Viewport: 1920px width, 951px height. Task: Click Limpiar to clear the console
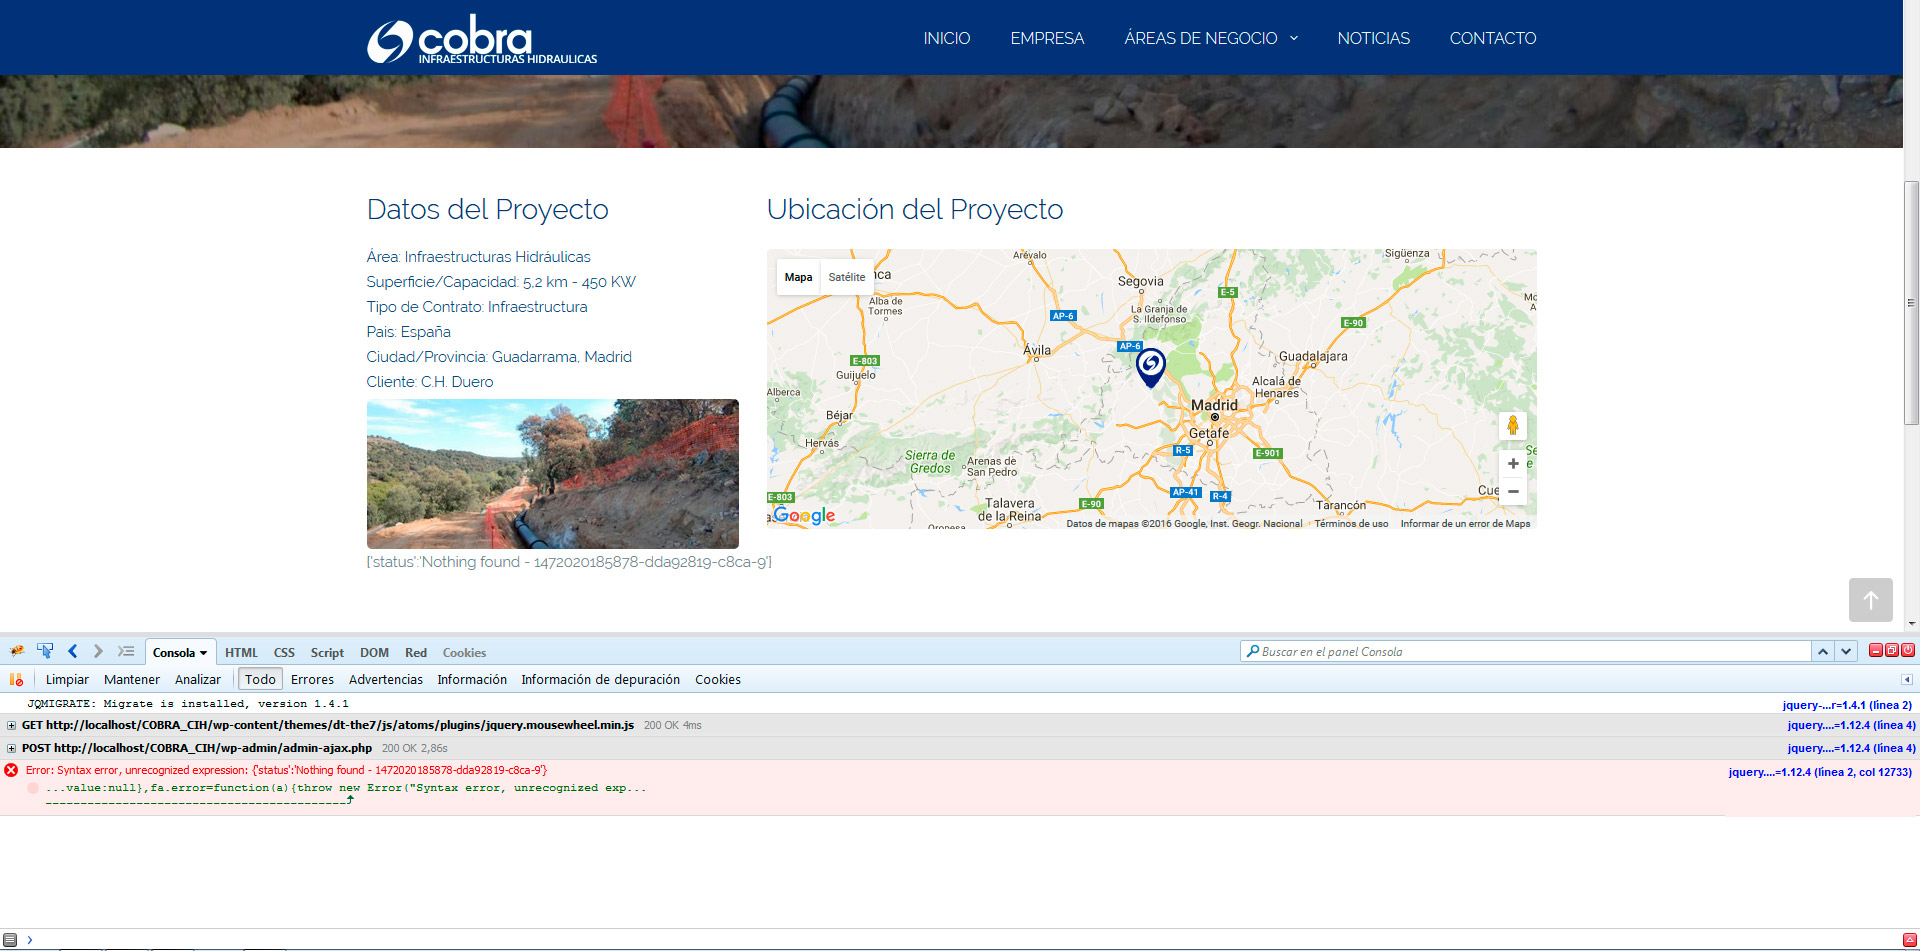[67, 679]
